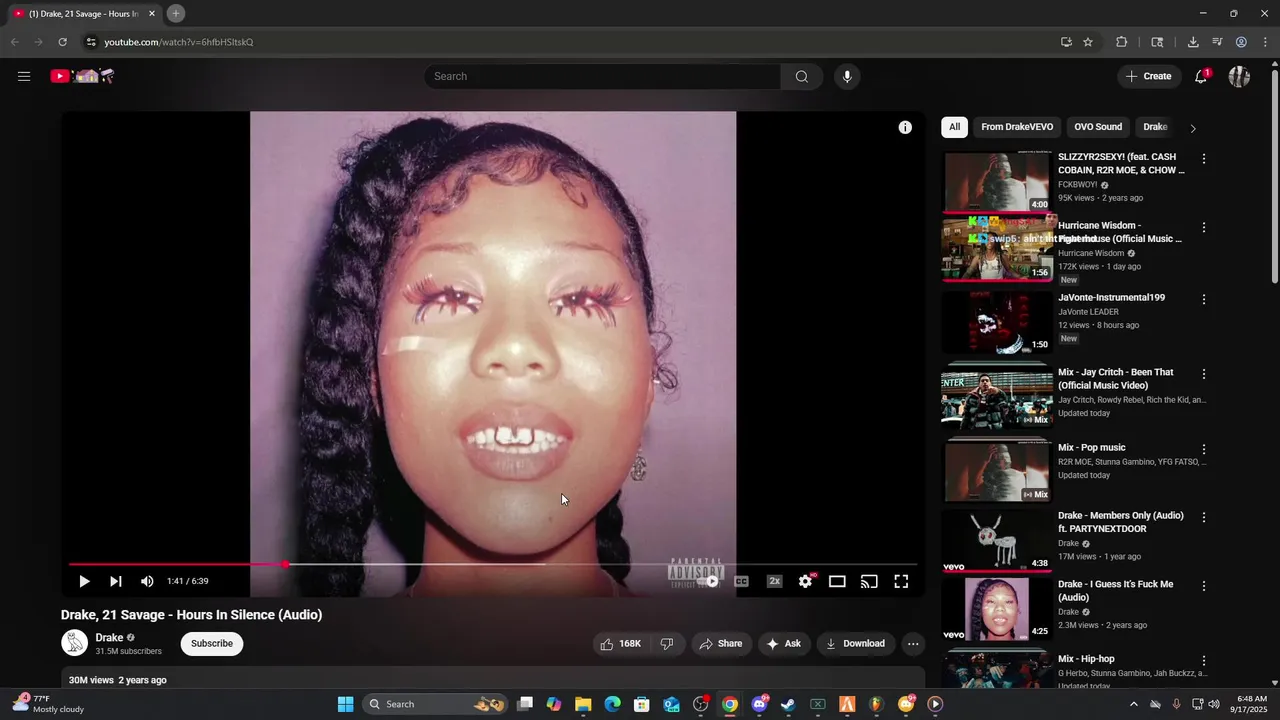Open Drake - Members Only (Audio) title
The image size is (1280, 720).
1120,522
